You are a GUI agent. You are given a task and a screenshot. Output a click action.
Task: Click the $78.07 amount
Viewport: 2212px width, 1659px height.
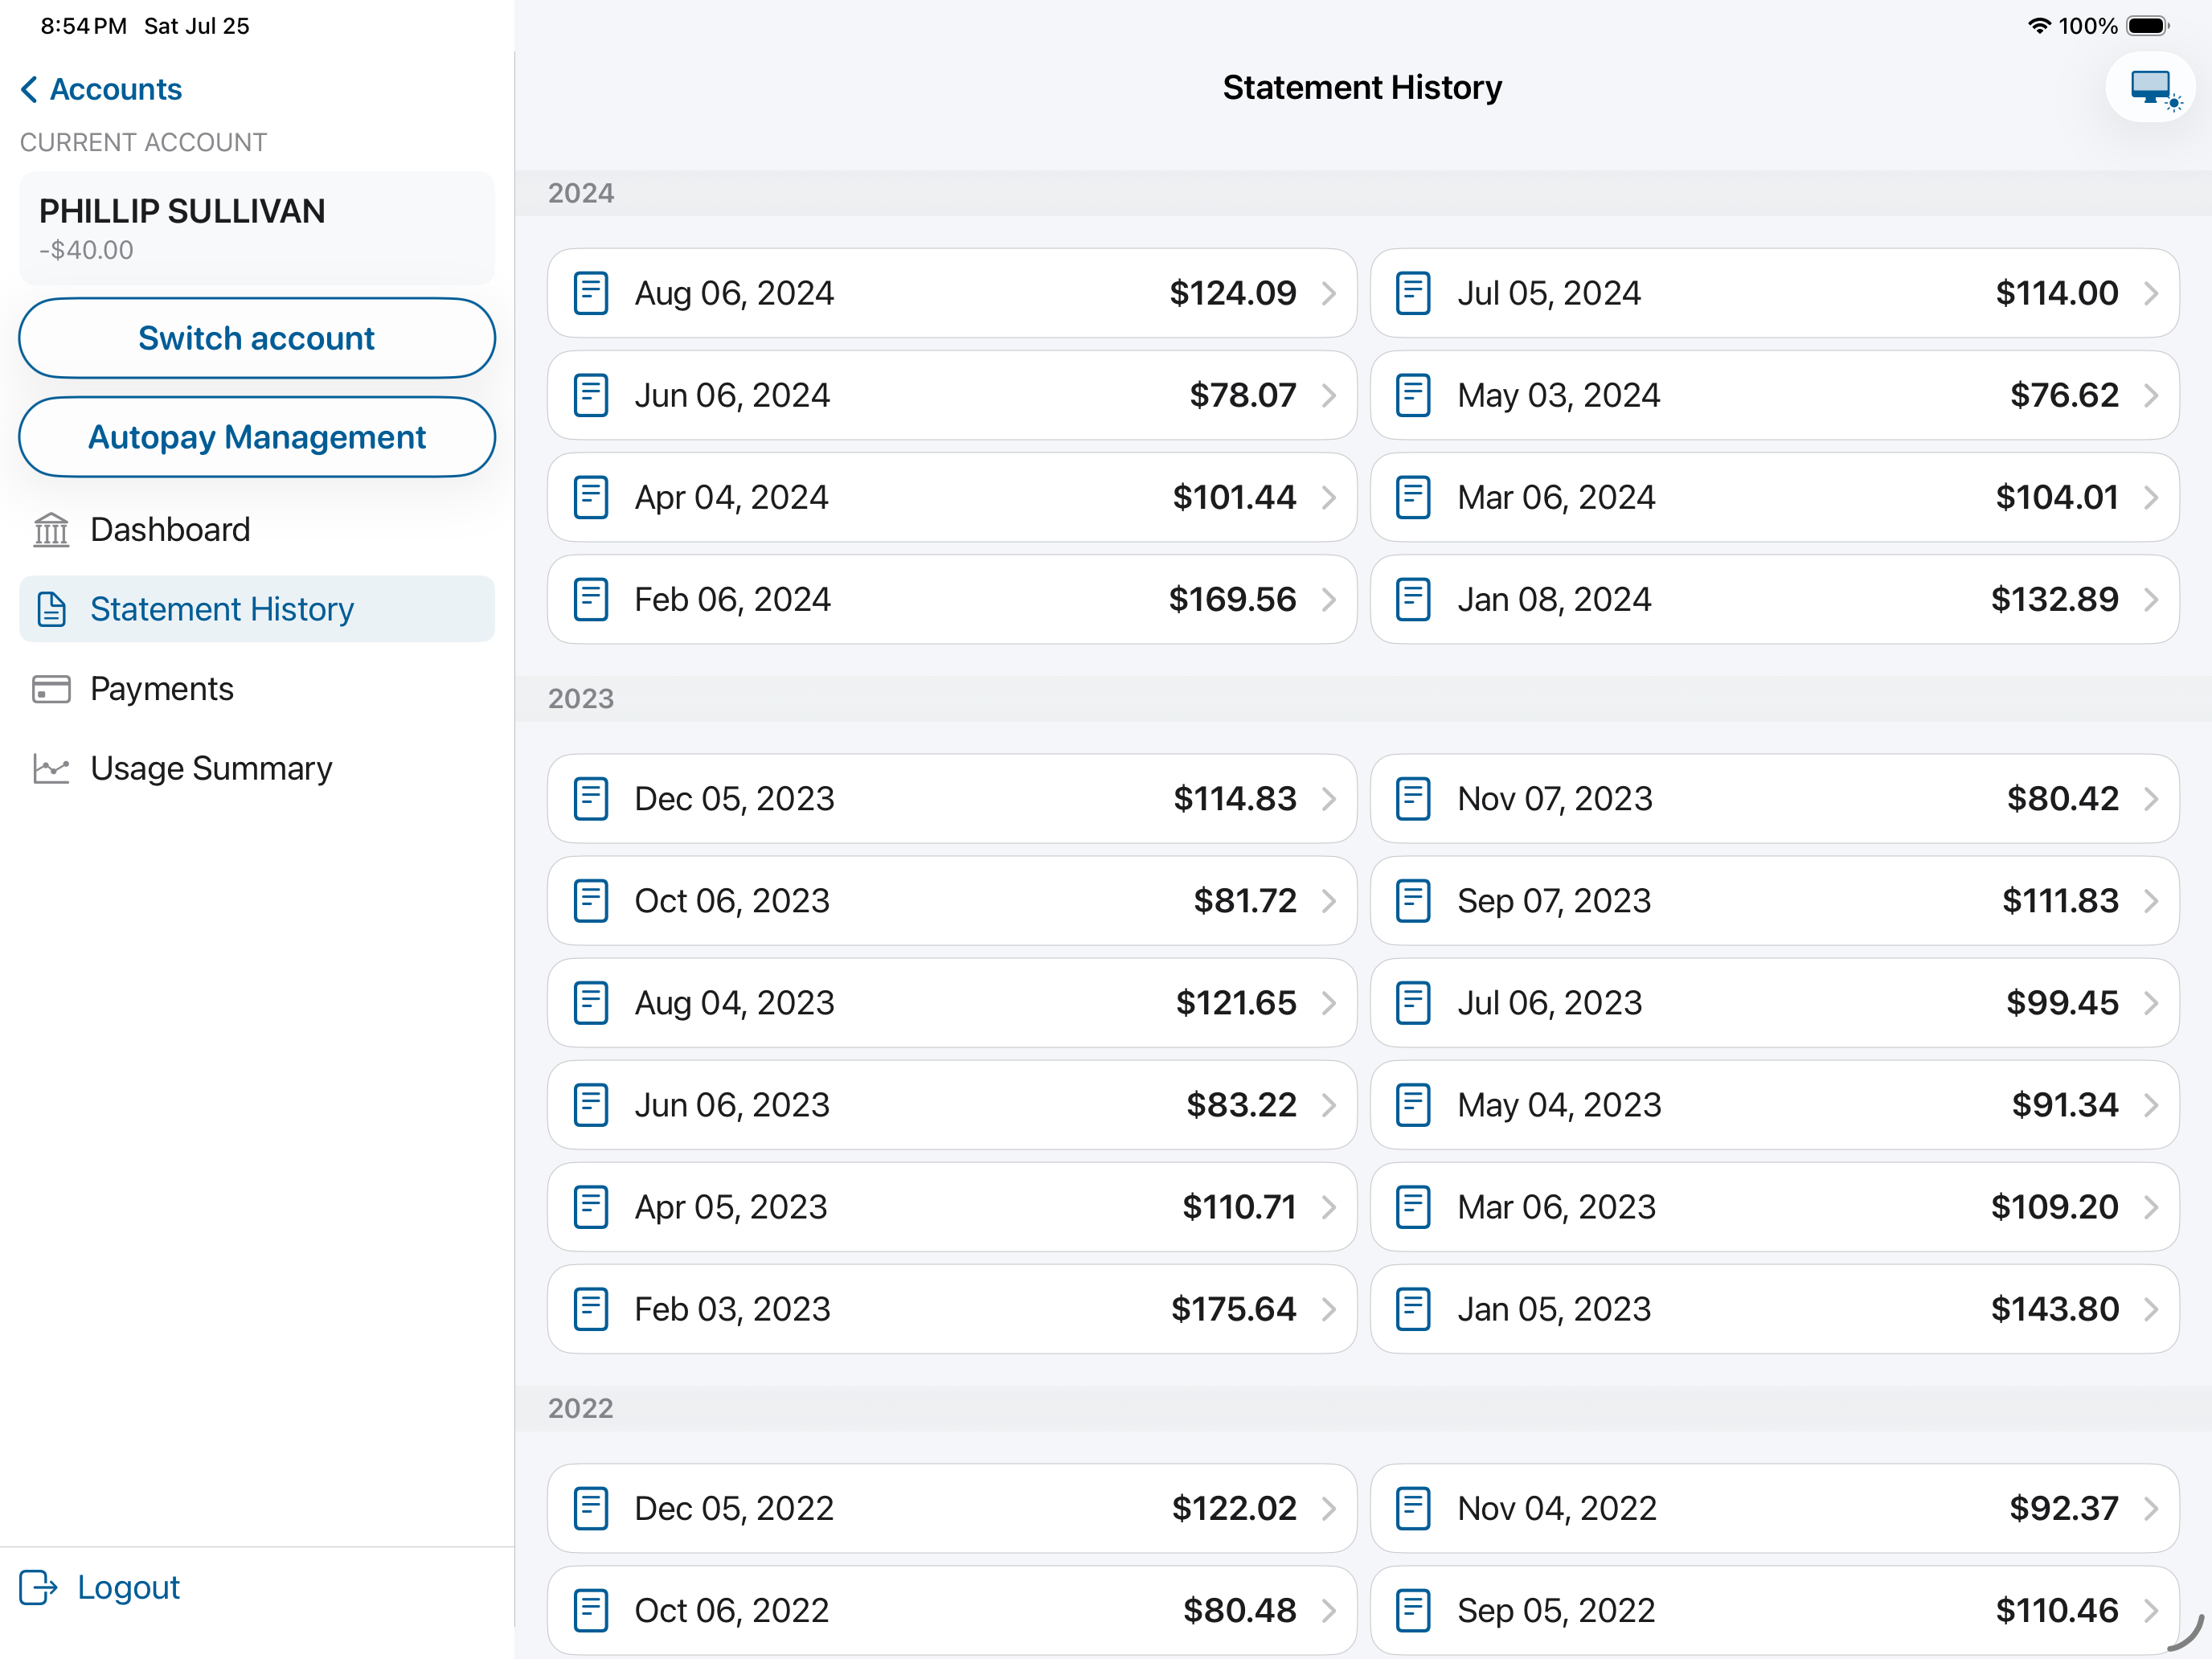(x=1243, y=395)
